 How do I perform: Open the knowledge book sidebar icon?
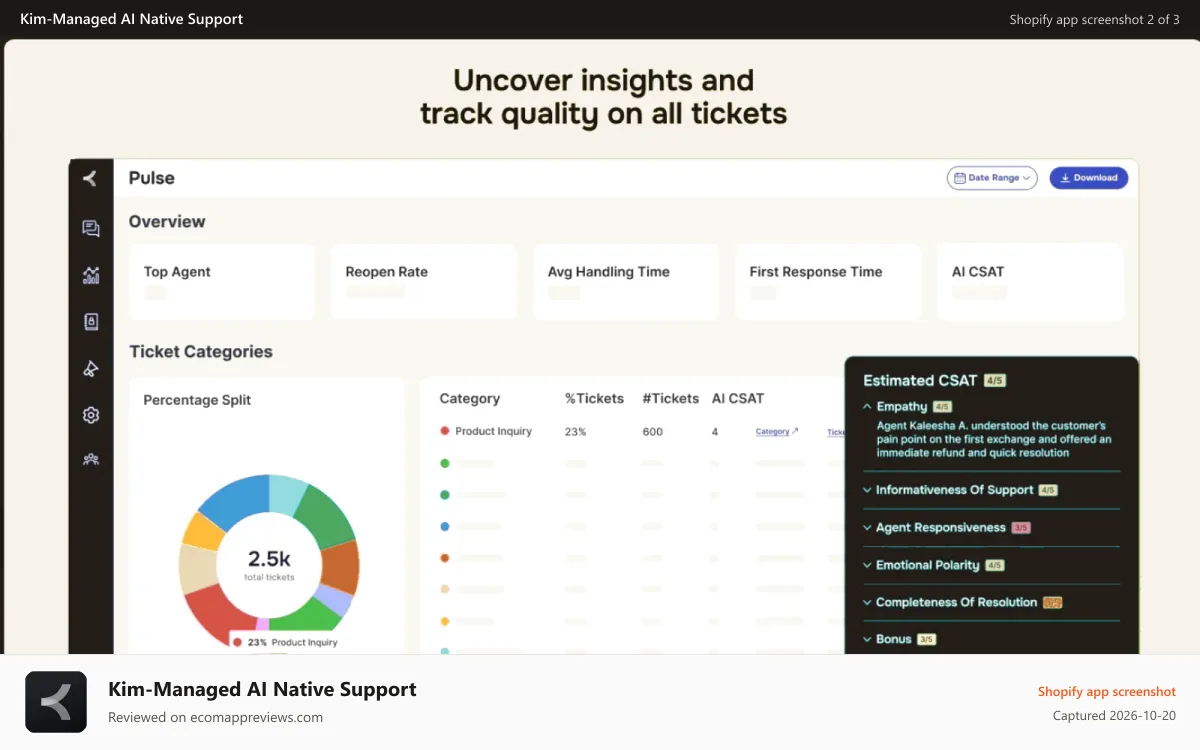click(91, 322)
